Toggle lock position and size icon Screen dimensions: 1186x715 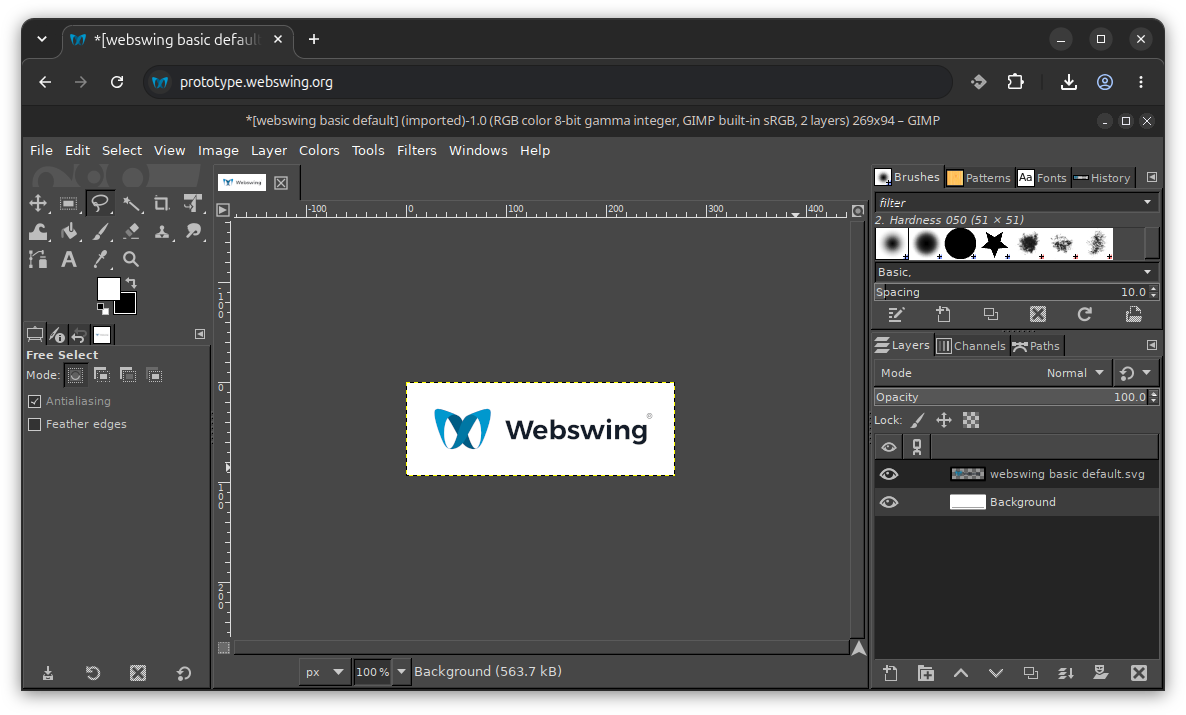point(944,421)
